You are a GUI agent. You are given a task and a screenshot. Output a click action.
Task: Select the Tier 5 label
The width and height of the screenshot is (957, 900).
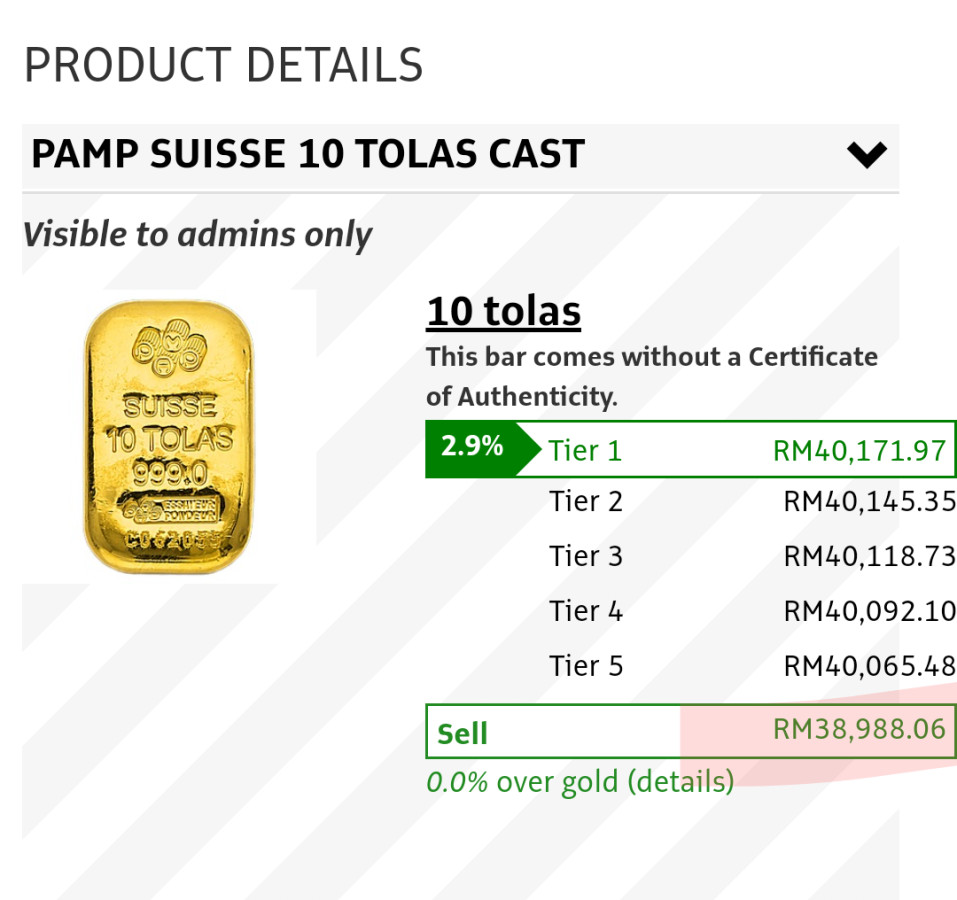click(585, 665)
